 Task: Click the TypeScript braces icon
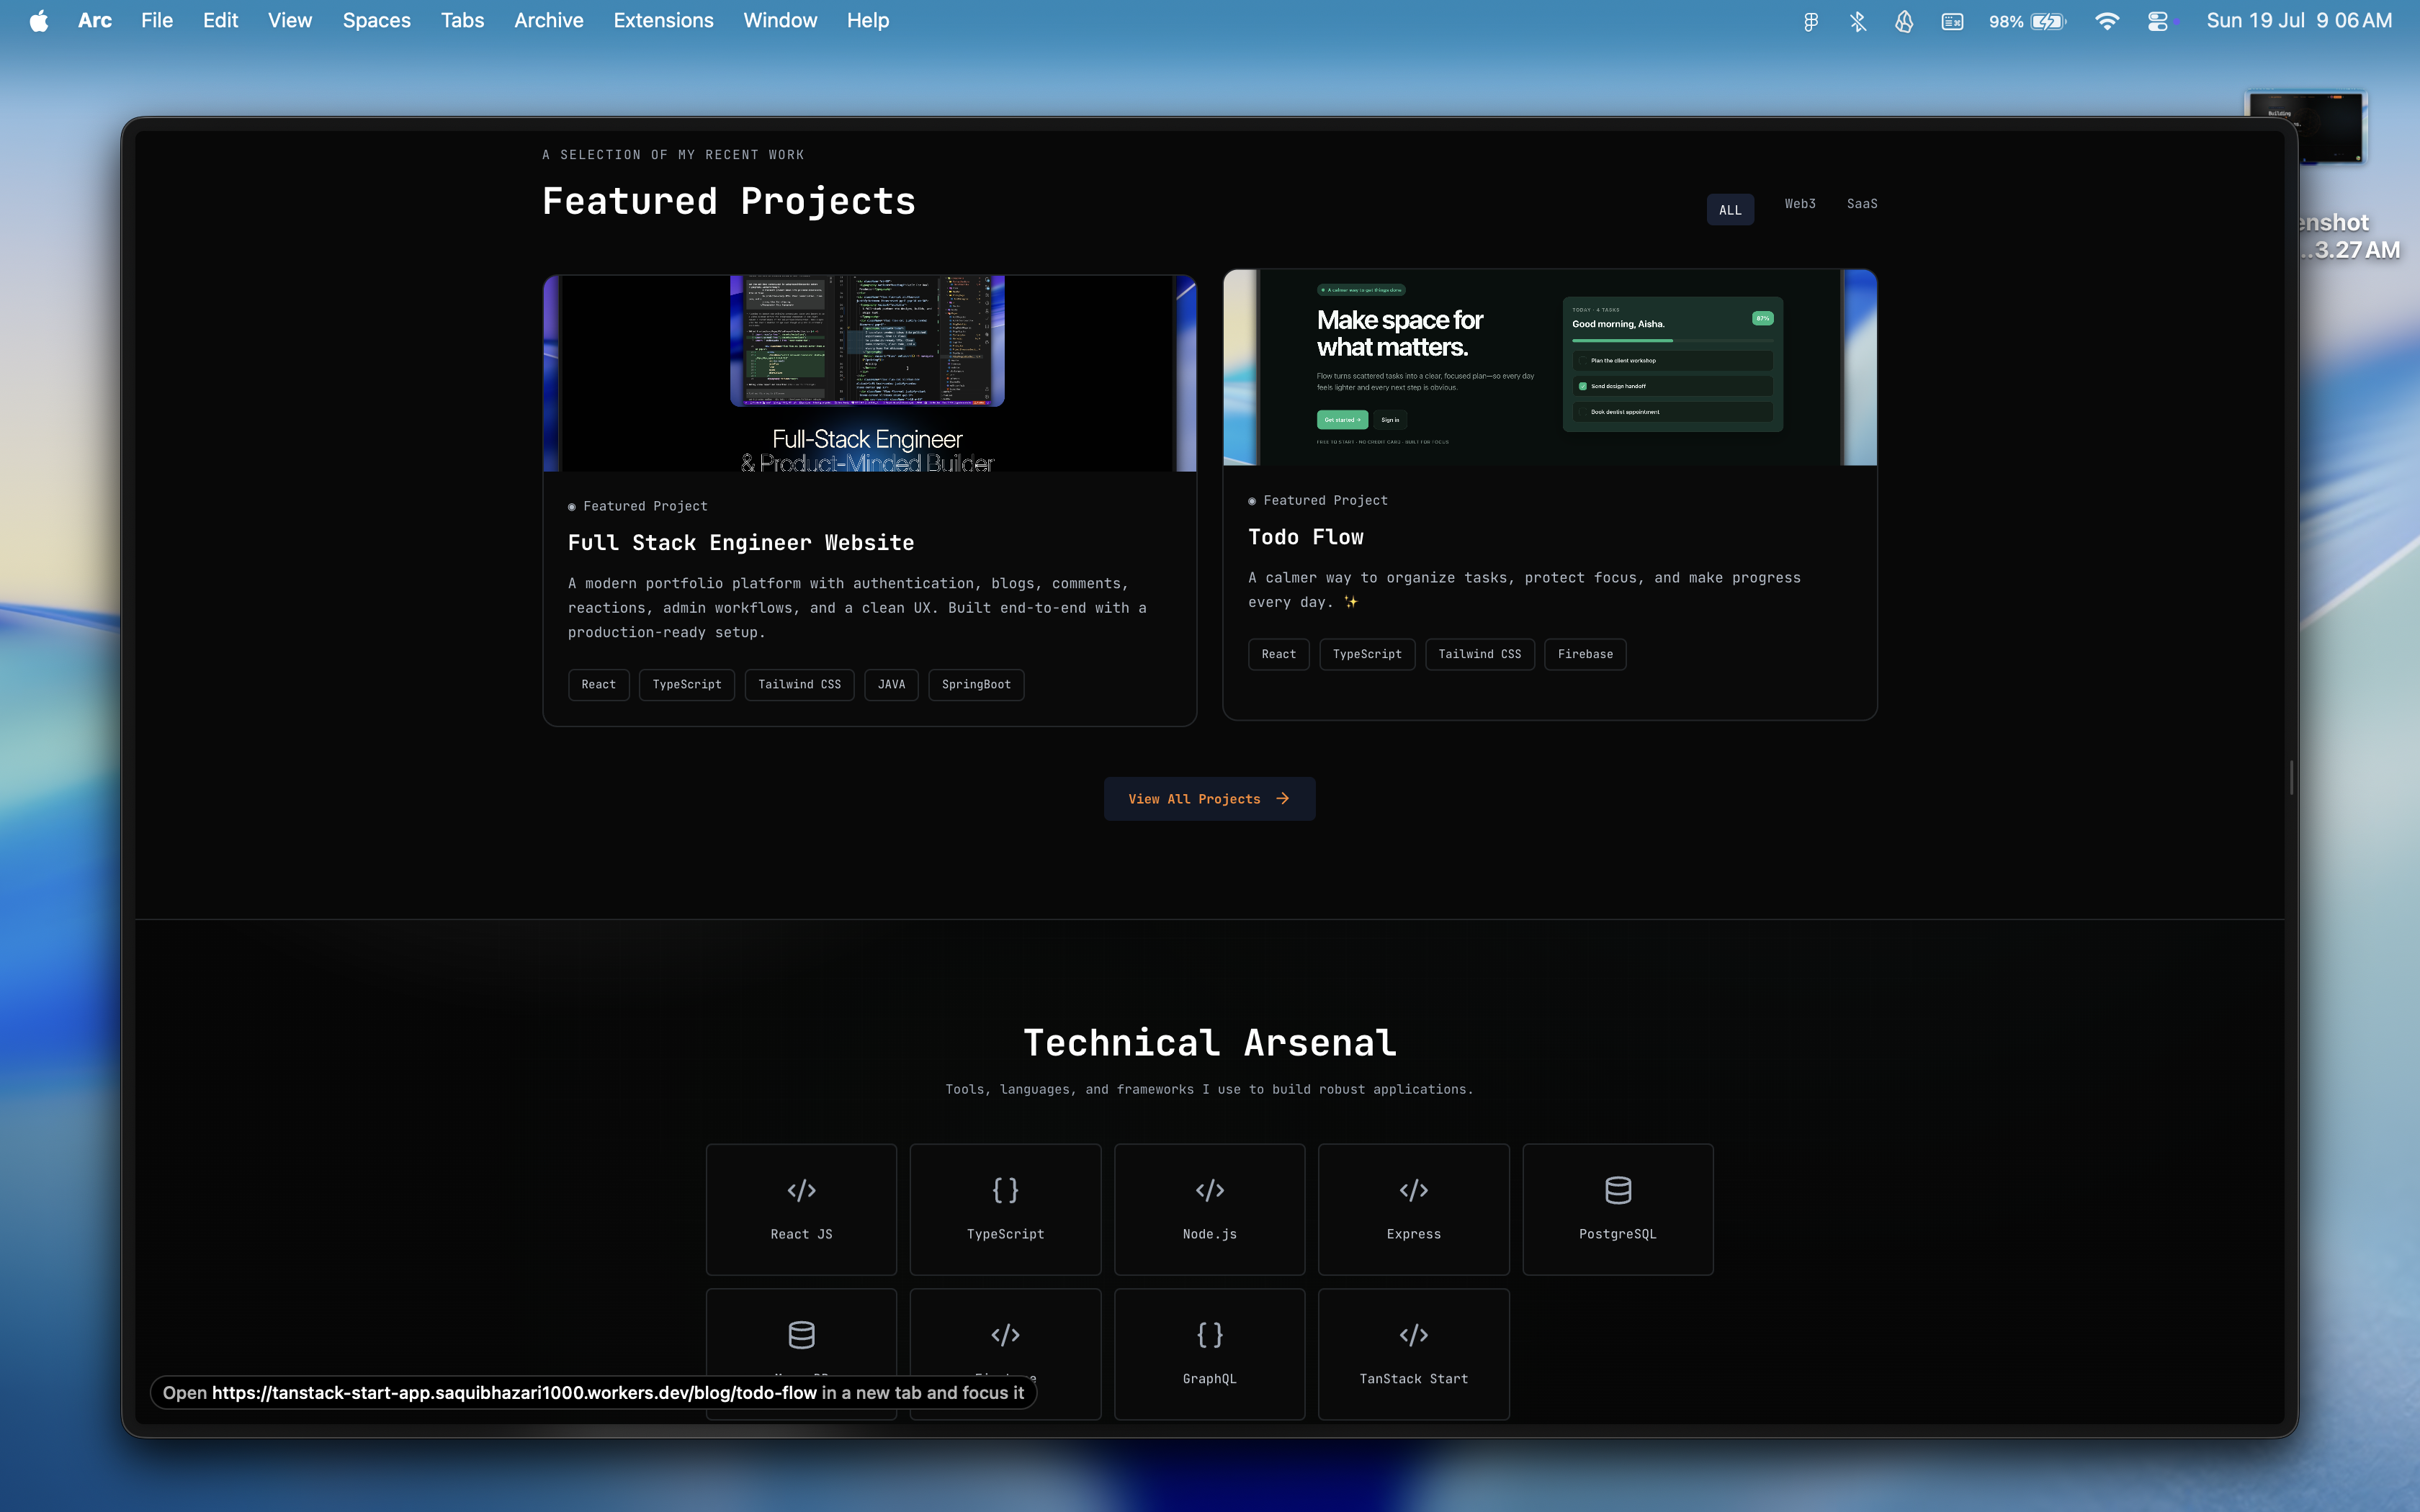coord(1005,1190)
